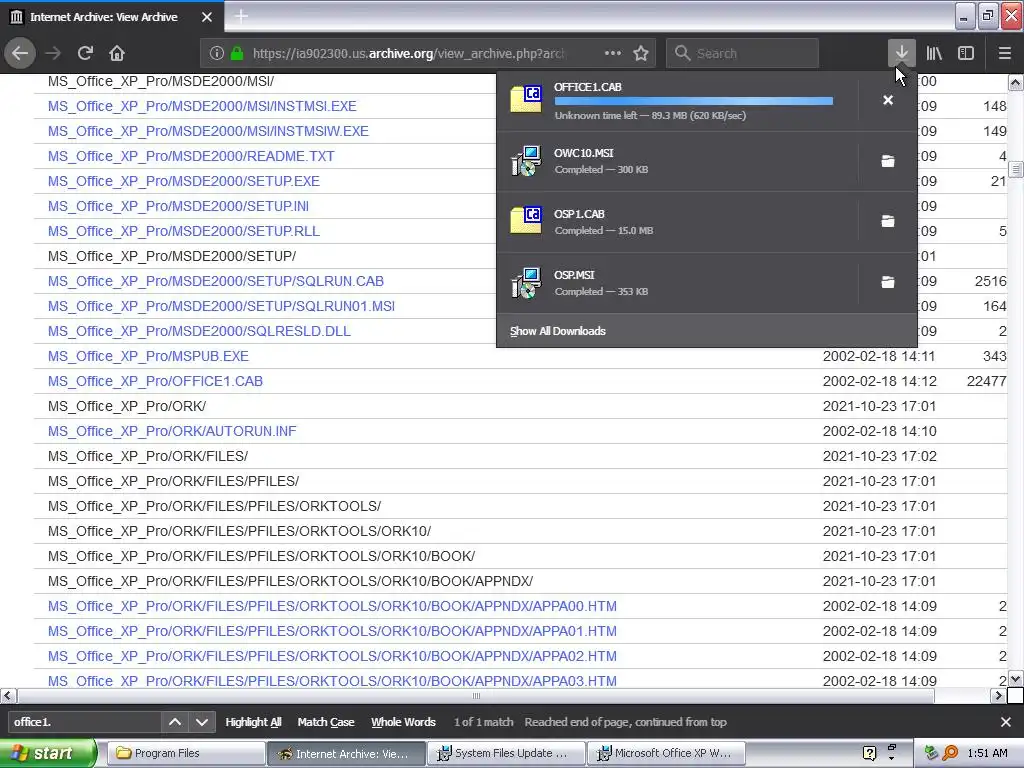The image size is (1024, 768).
Task: Click the horizontal scrollbar left arrow
Action: click(x=8, y=696)
